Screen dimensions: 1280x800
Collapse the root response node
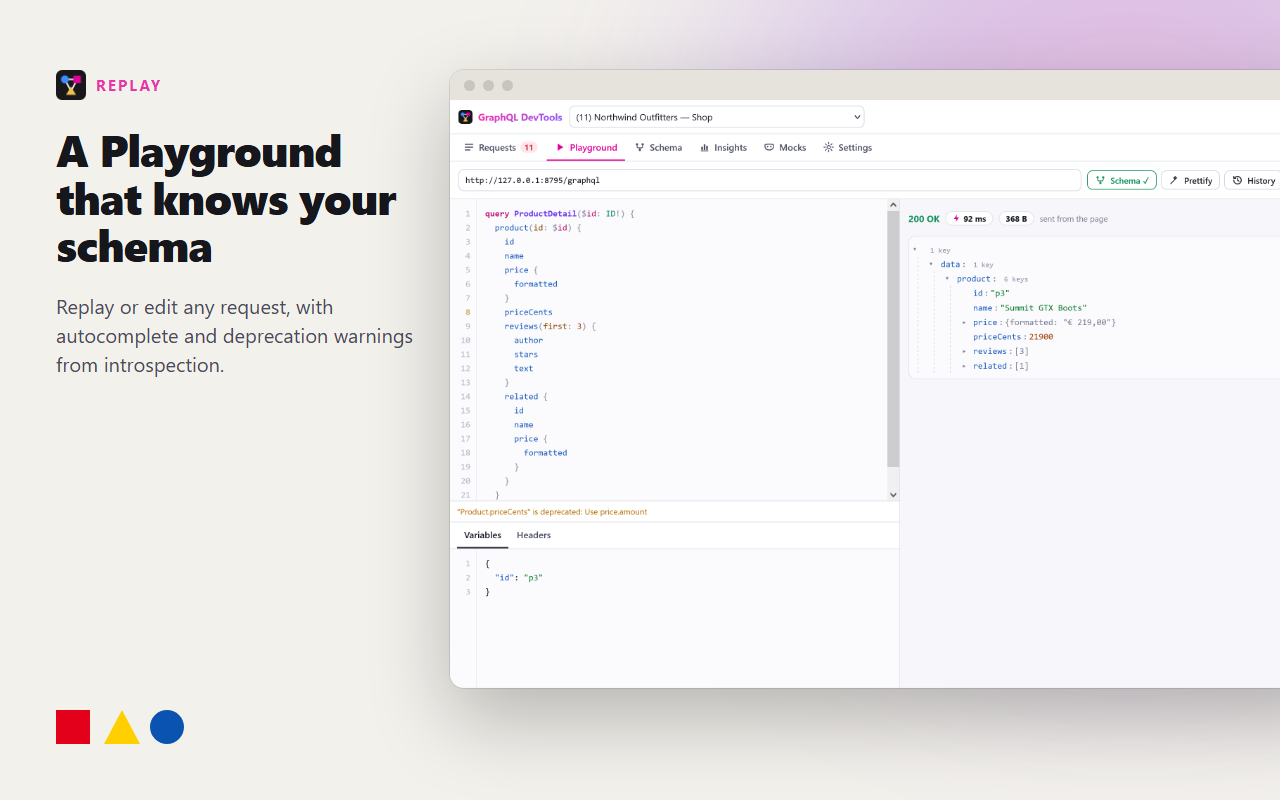(915, 250)
